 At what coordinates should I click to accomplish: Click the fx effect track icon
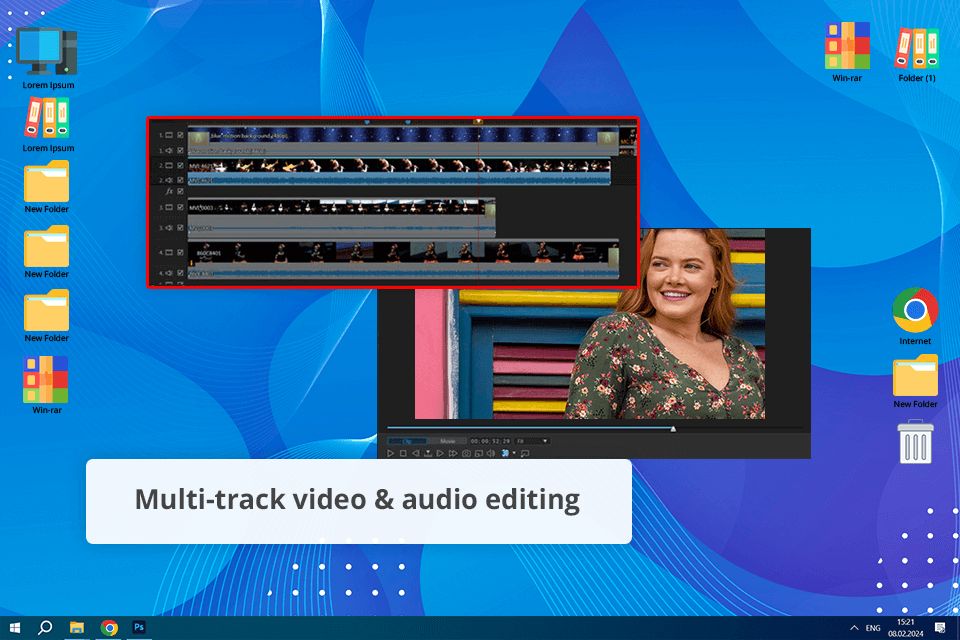[x=169, y=192]
